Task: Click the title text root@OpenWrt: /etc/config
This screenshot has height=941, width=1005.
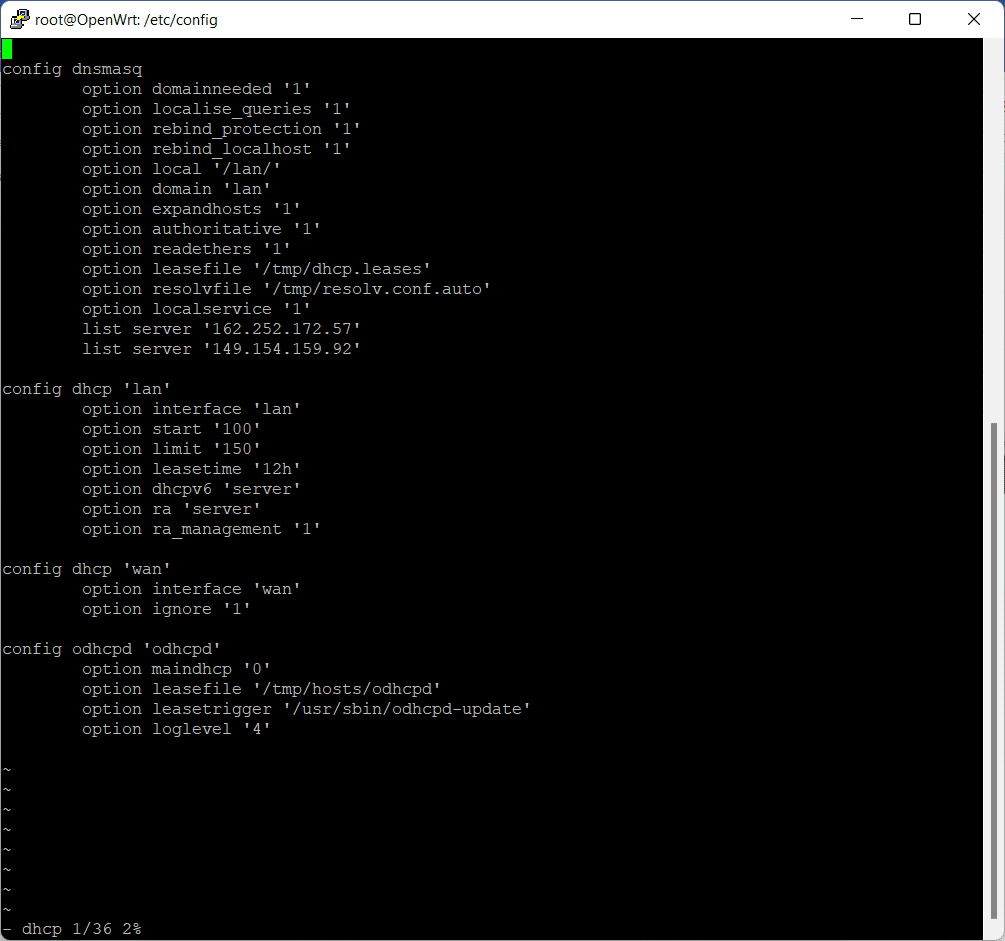Action: (126, 20)
